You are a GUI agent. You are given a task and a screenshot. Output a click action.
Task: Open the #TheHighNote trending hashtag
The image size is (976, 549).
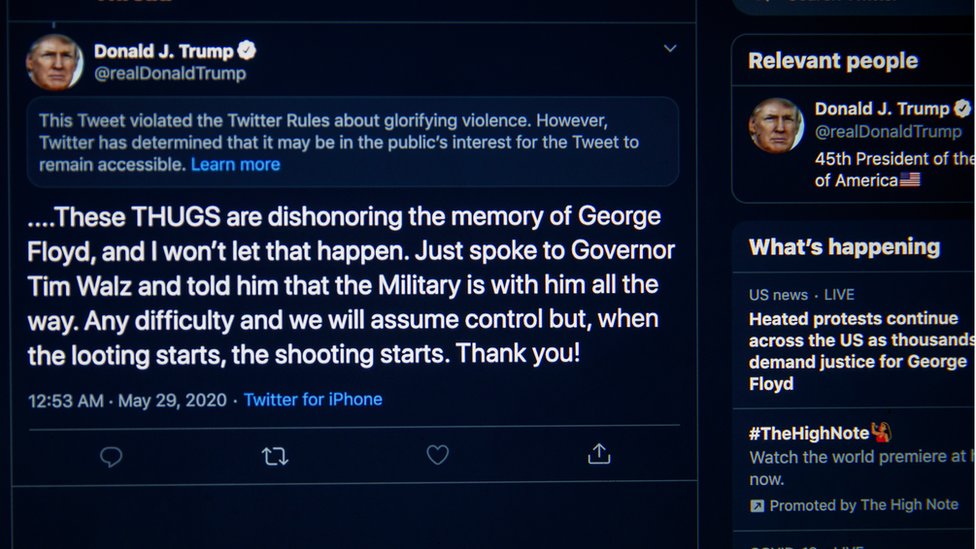point(809,433)
